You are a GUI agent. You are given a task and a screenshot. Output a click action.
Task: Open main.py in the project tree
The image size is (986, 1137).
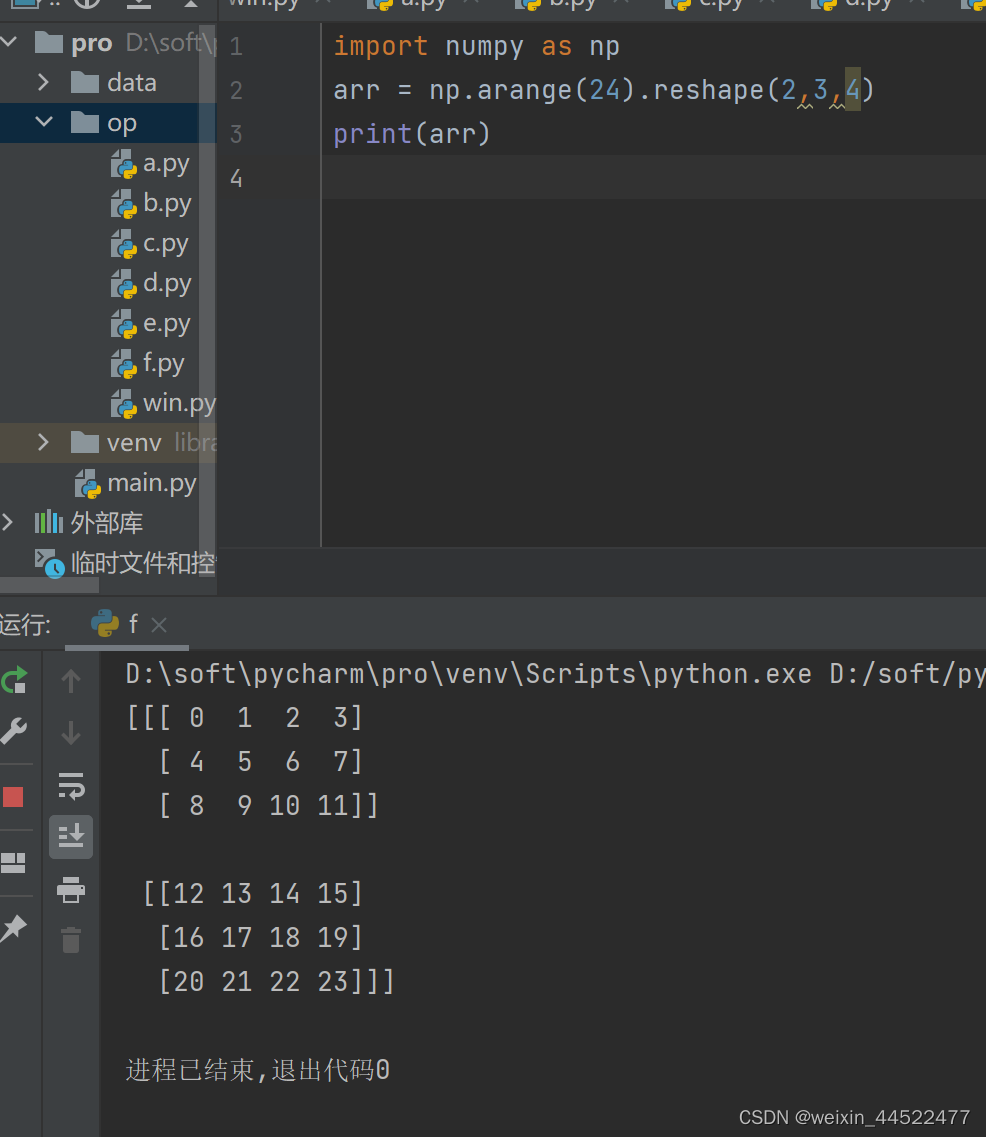[136, 483]
